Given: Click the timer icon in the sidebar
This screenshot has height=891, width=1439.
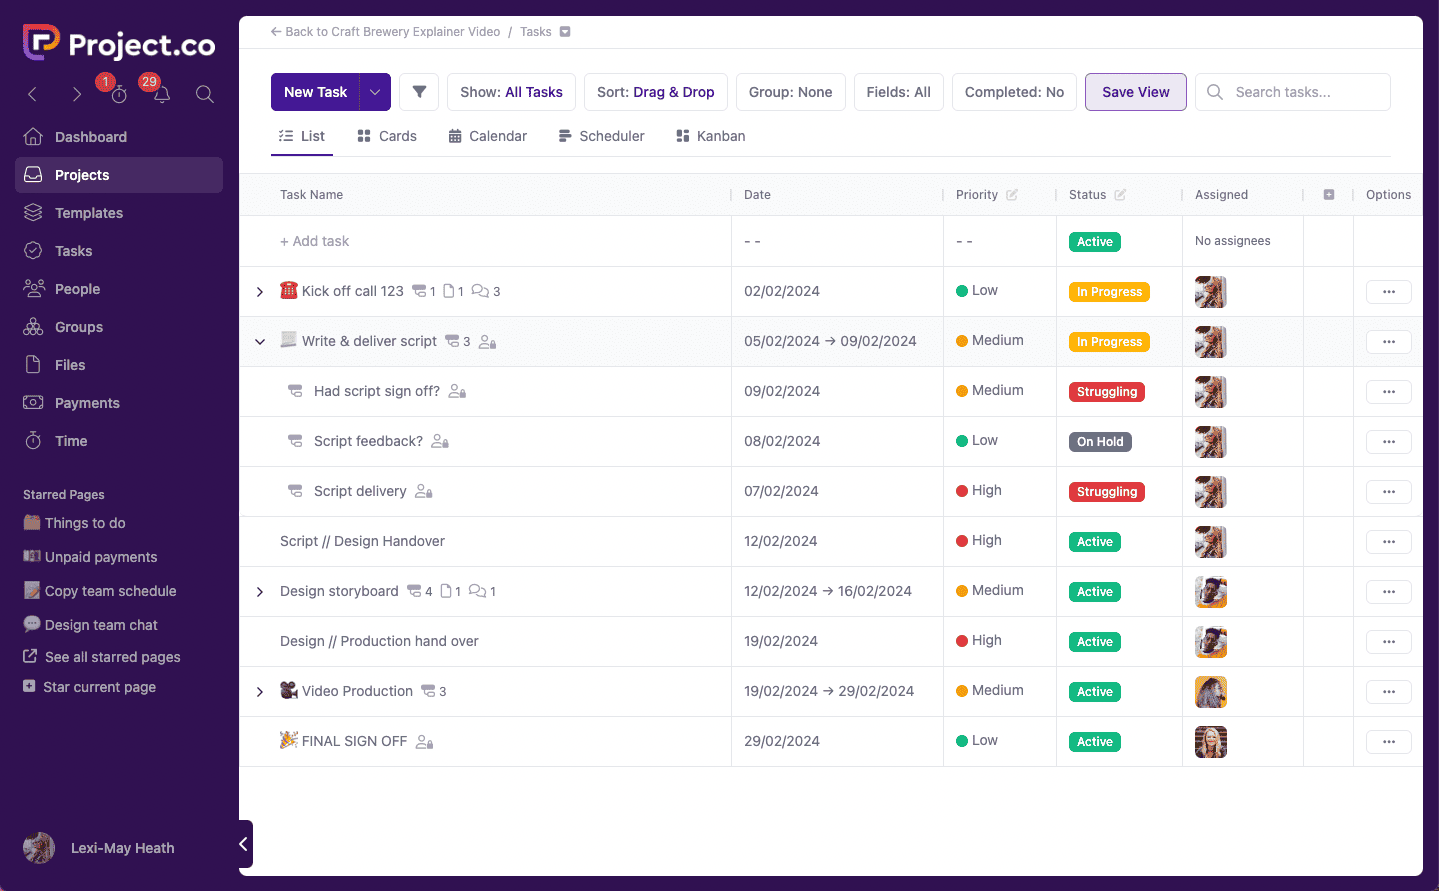Looking at the screenshot, I should click(x=117, y=93).
